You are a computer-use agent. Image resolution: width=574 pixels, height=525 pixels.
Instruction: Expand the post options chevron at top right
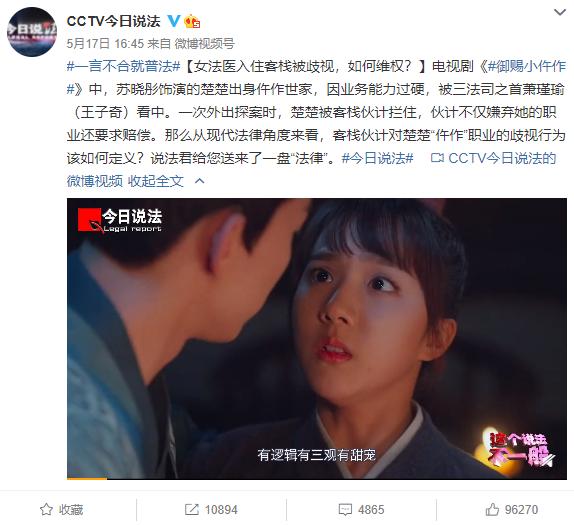[560, 12]
